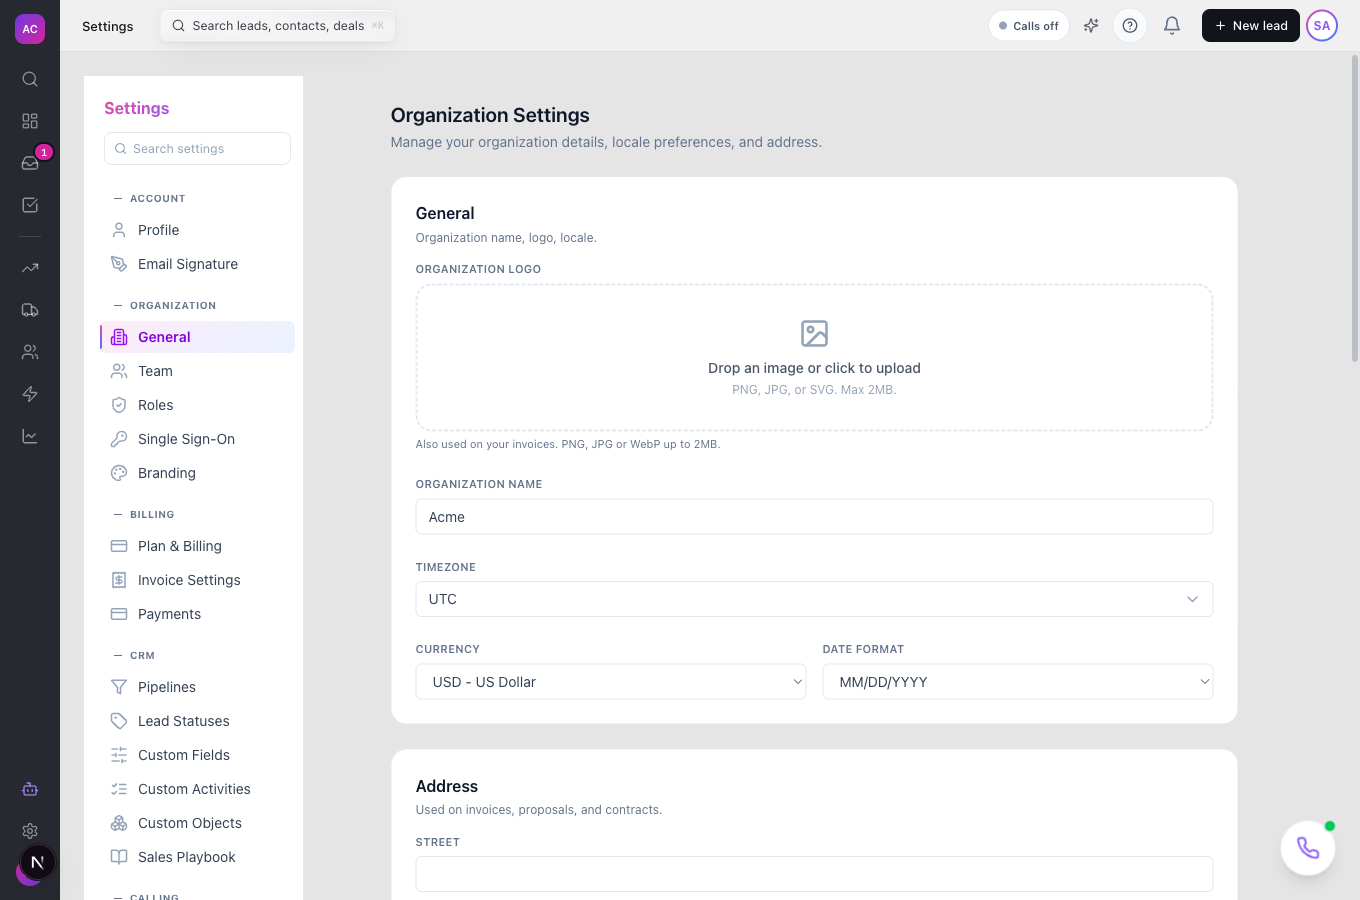
Task: Click the global search leads, contacts, deals bar
Action: 278,26
